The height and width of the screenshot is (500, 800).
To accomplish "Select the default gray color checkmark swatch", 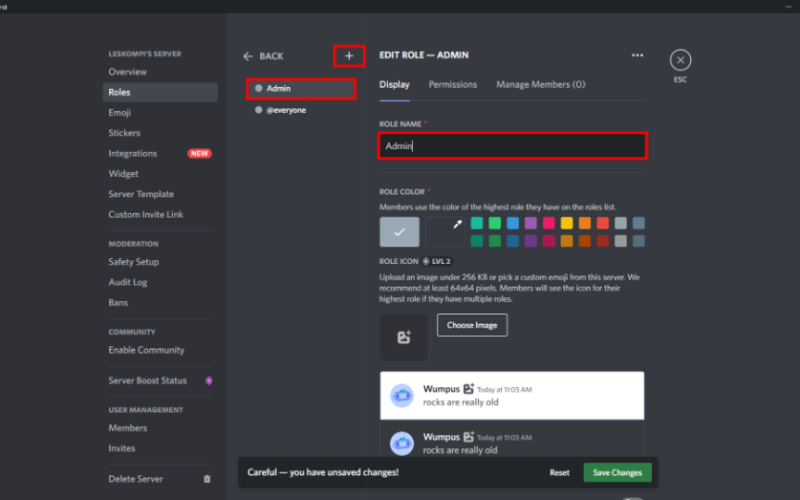I will [x=399, y=232].
